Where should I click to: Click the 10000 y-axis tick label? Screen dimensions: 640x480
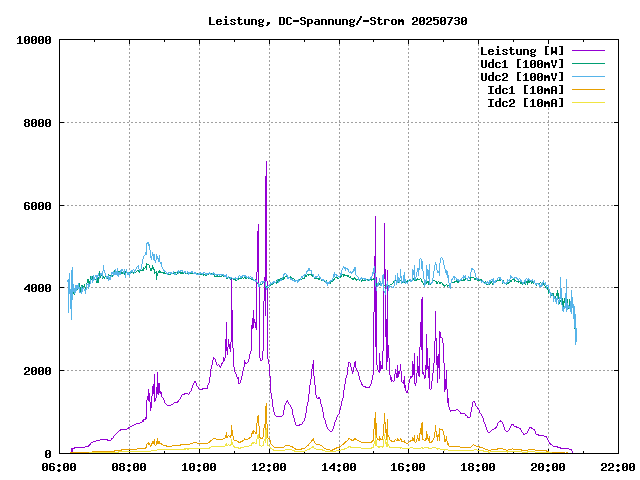[x=34, y=40]
